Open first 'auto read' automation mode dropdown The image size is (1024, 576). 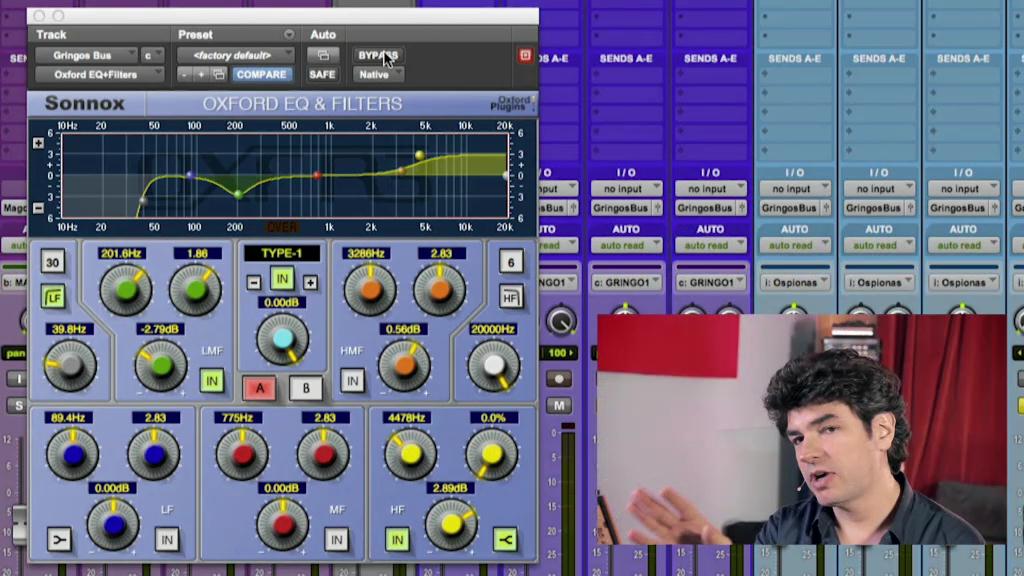[x=626, y=246]
